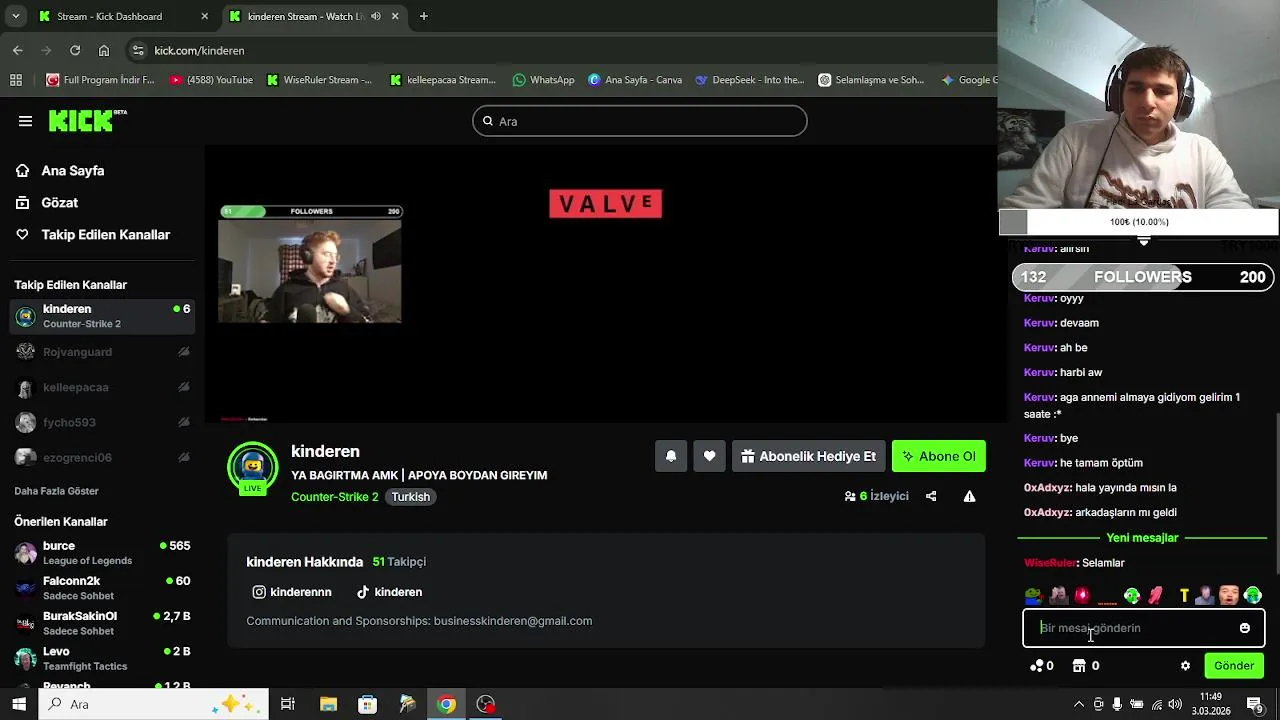
Task: Select kinderen channel in followed list
Action: point(102,316)
